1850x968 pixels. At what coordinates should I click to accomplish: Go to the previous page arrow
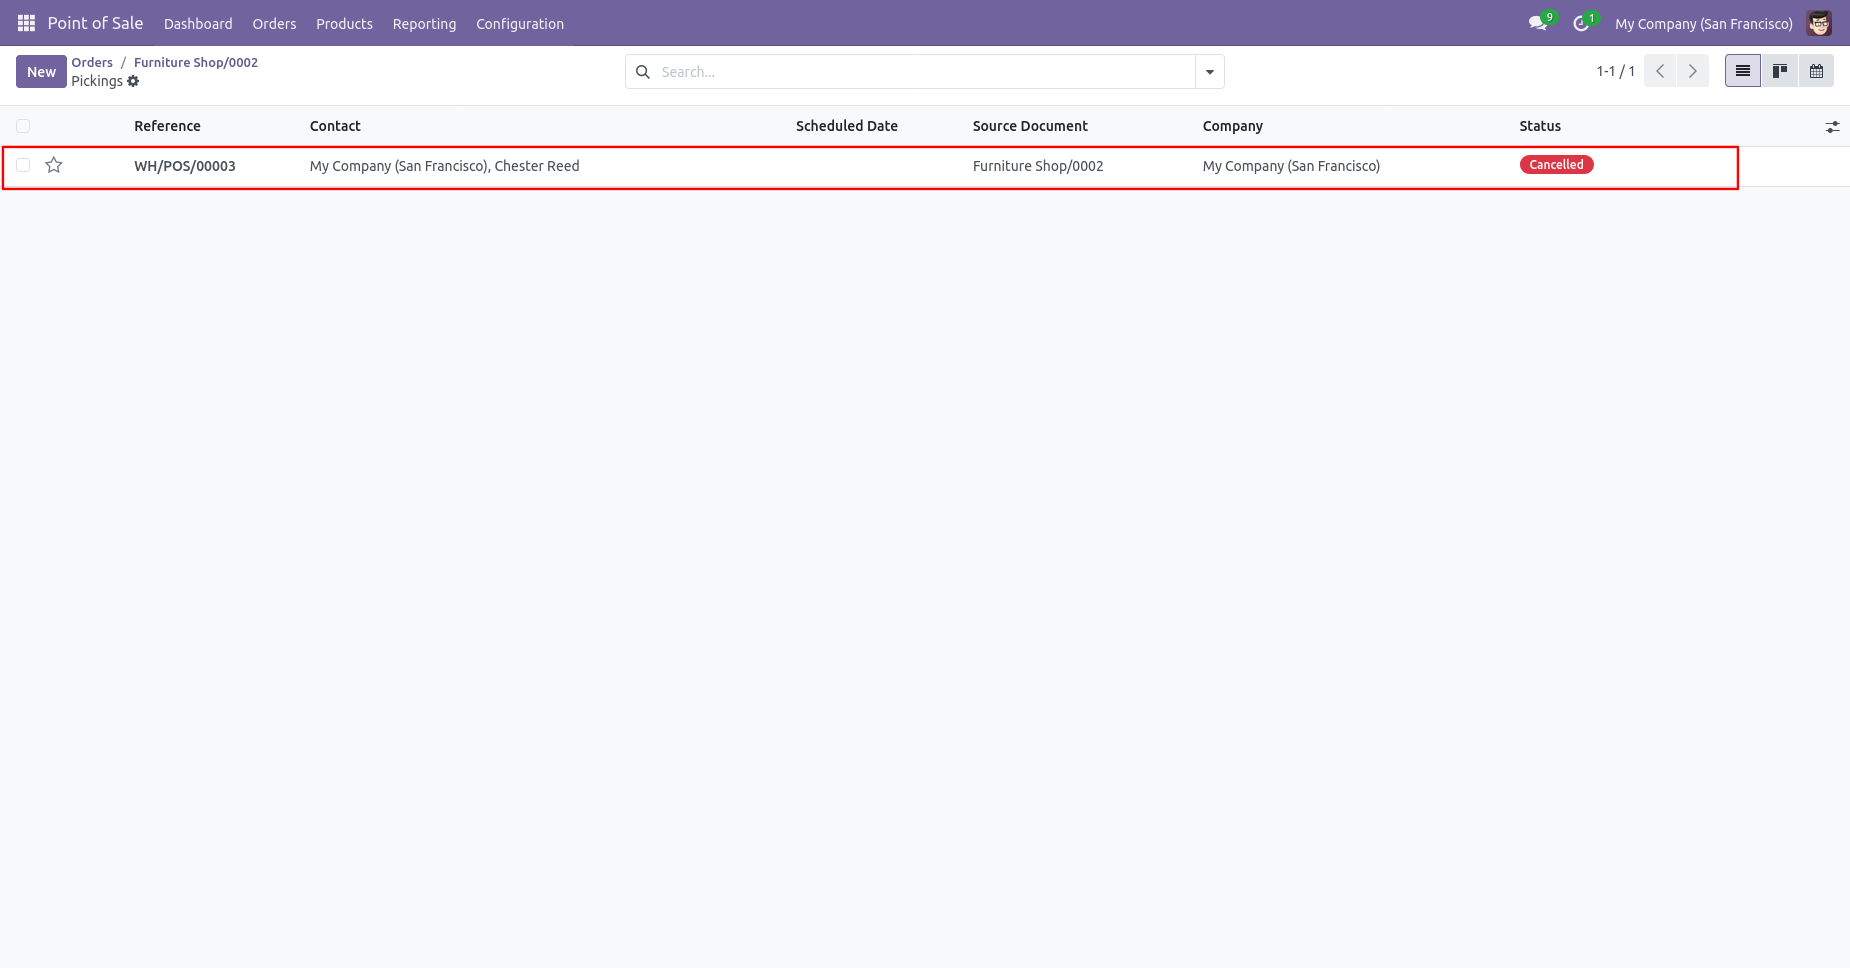click(1660, 71)
